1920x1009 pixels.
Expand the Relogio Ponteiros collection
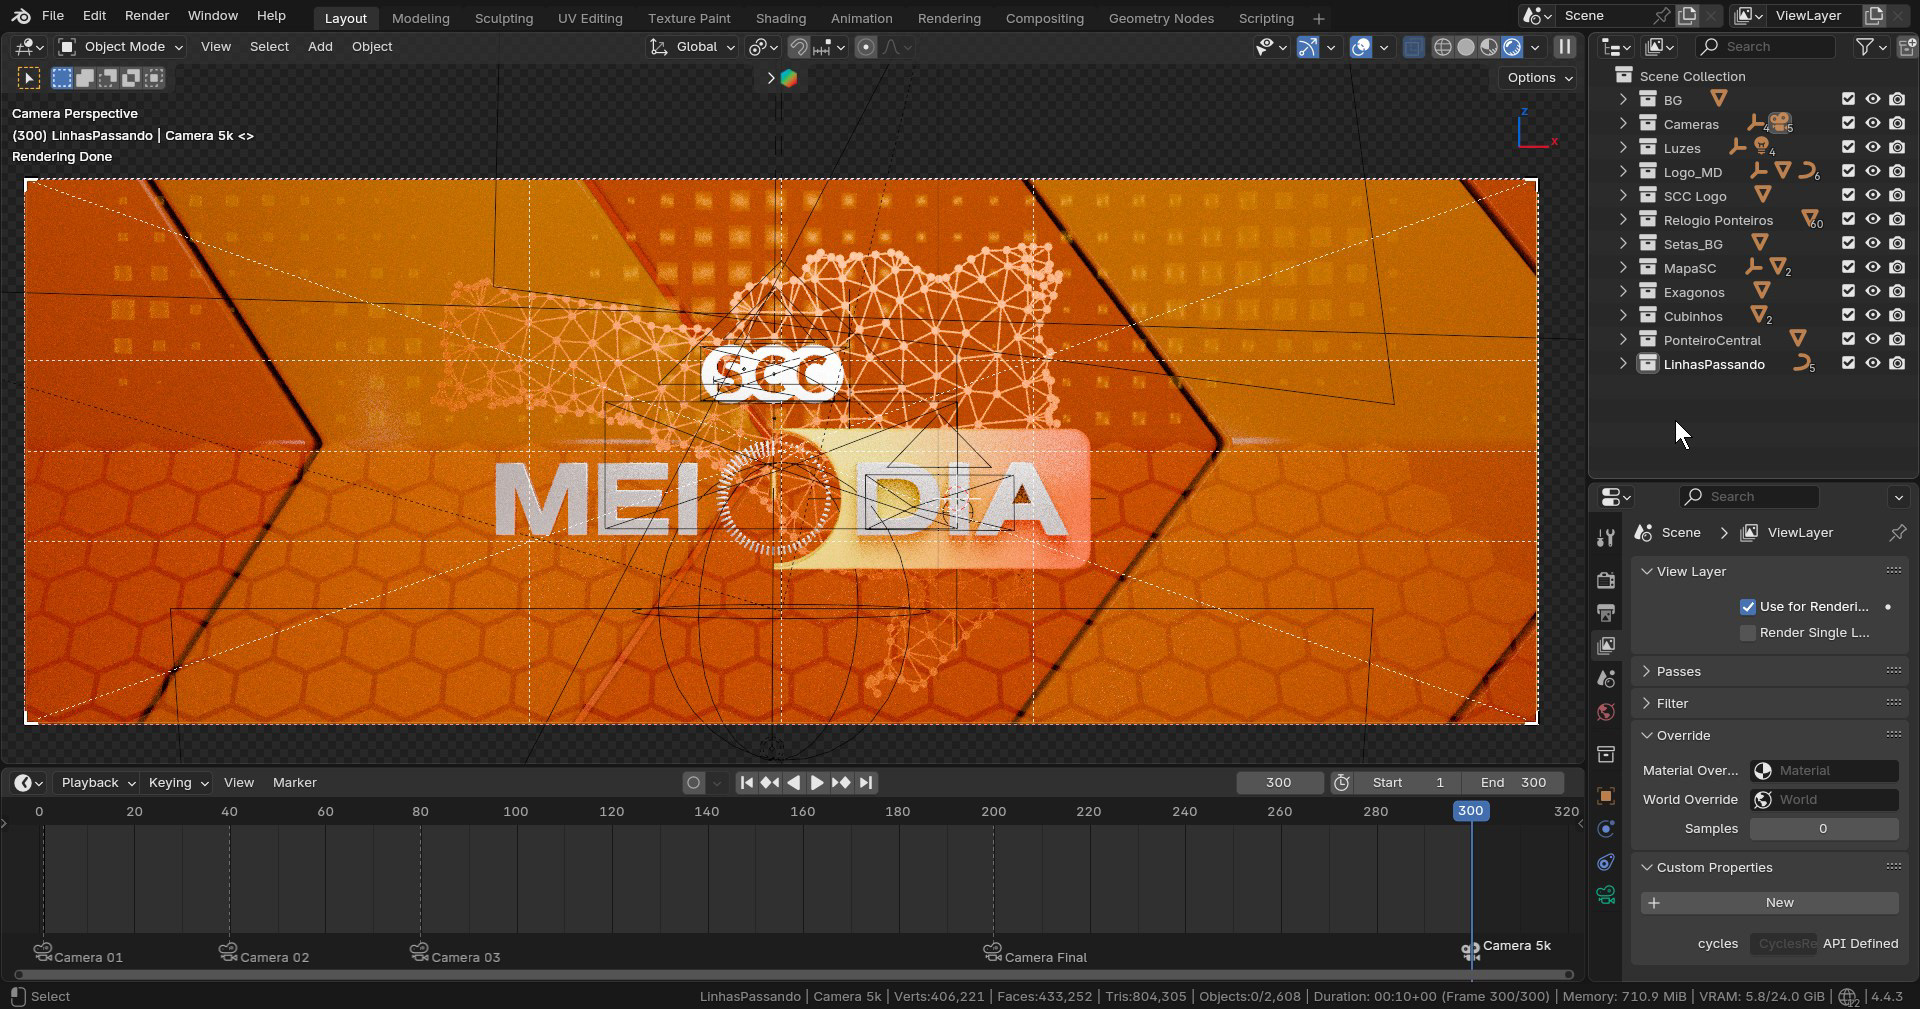click(x=1623, y=220)
